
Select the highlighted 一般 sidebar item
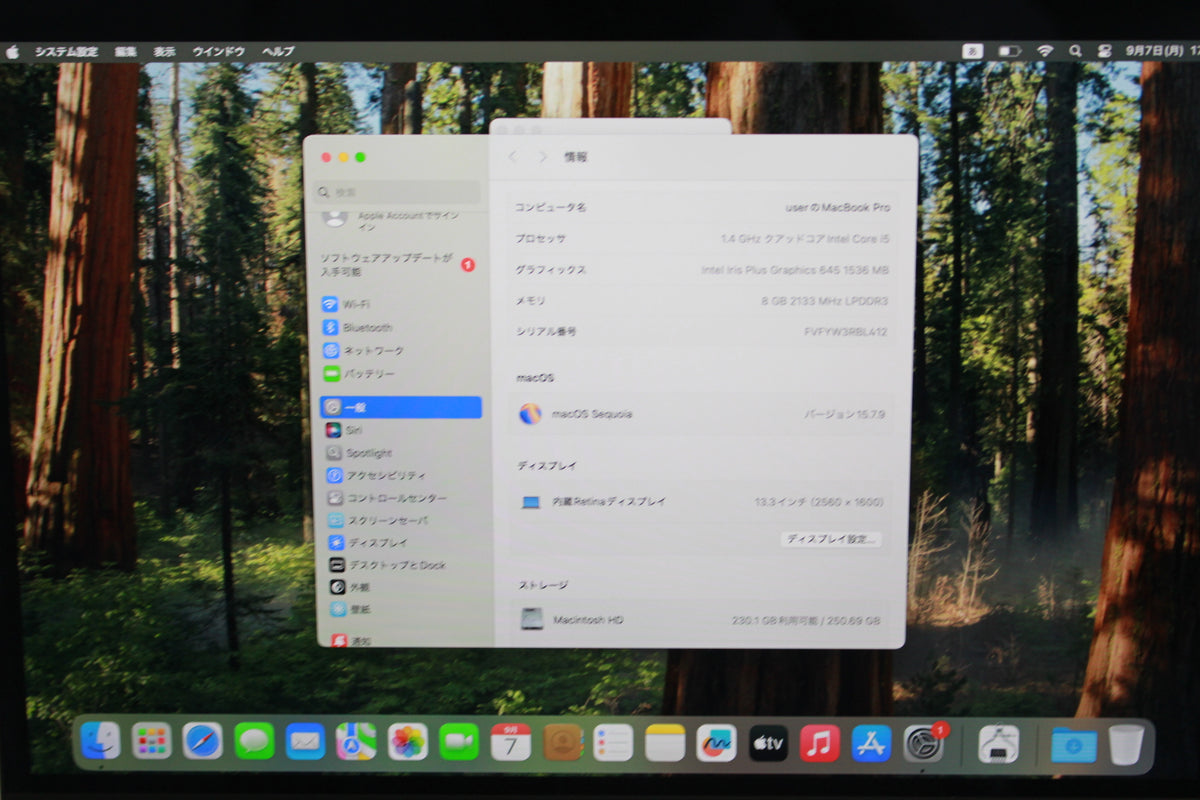(x=400, y=407)
